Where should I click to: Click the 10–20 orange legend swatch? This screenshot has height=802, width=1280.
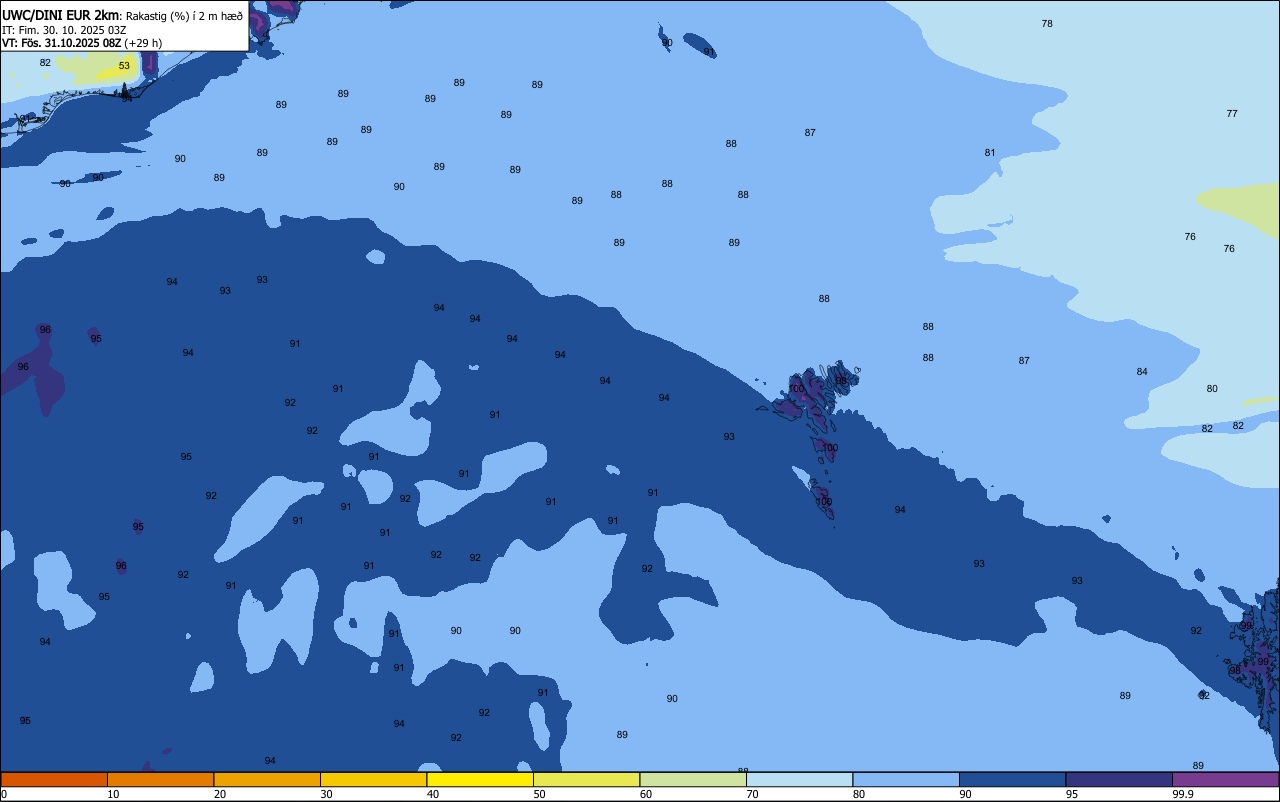coord(160,779)
